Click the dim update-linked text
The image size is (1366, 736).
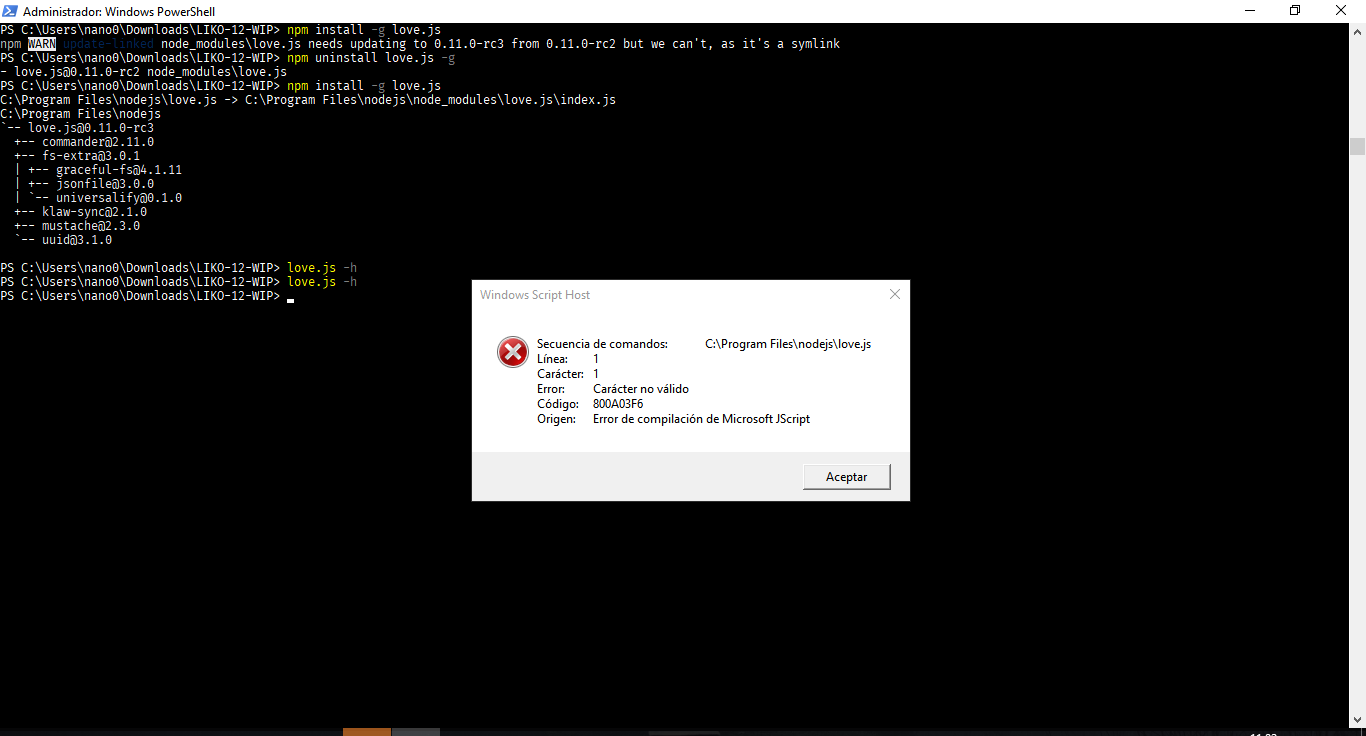(108, 44)
